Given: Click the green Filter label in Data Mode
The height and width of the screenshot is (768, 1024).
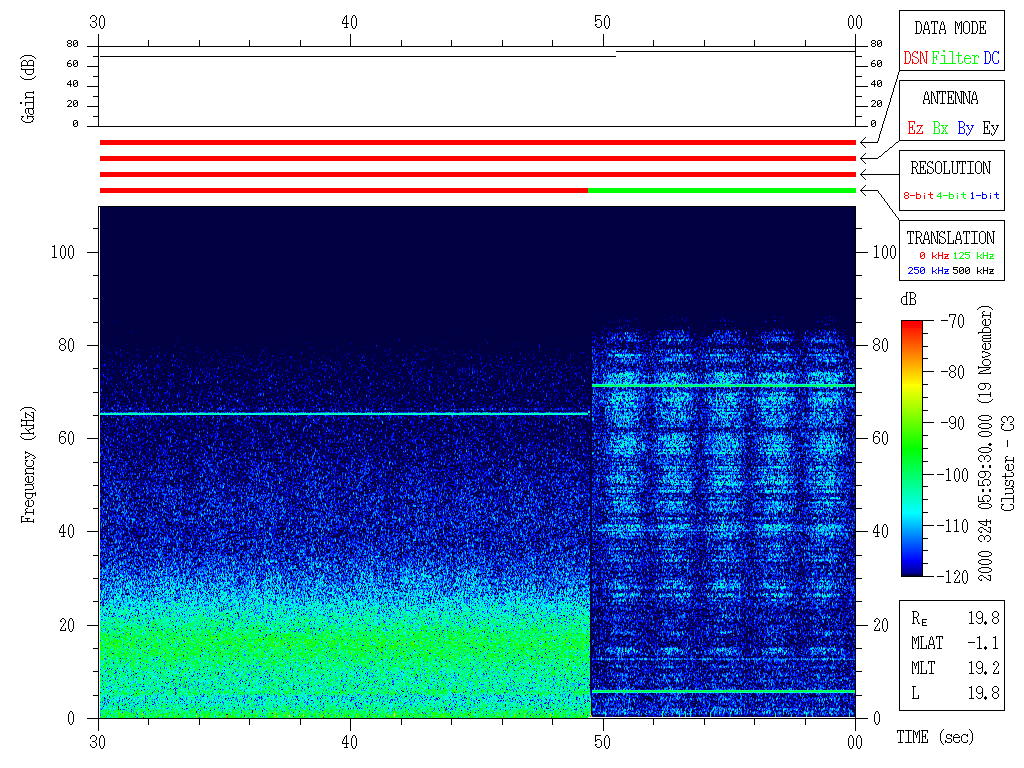Looking at the screenshot, I should (x=955, y=59).
